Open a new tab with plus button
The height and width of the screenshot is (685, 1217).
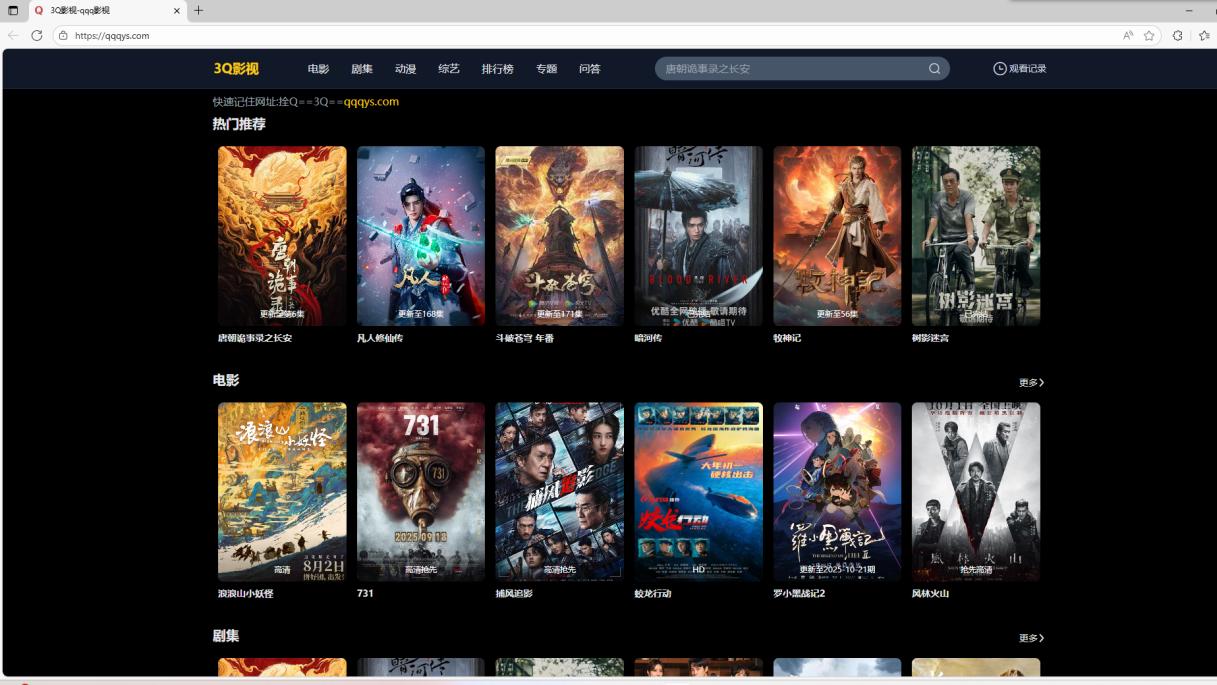tap(198, 10)
